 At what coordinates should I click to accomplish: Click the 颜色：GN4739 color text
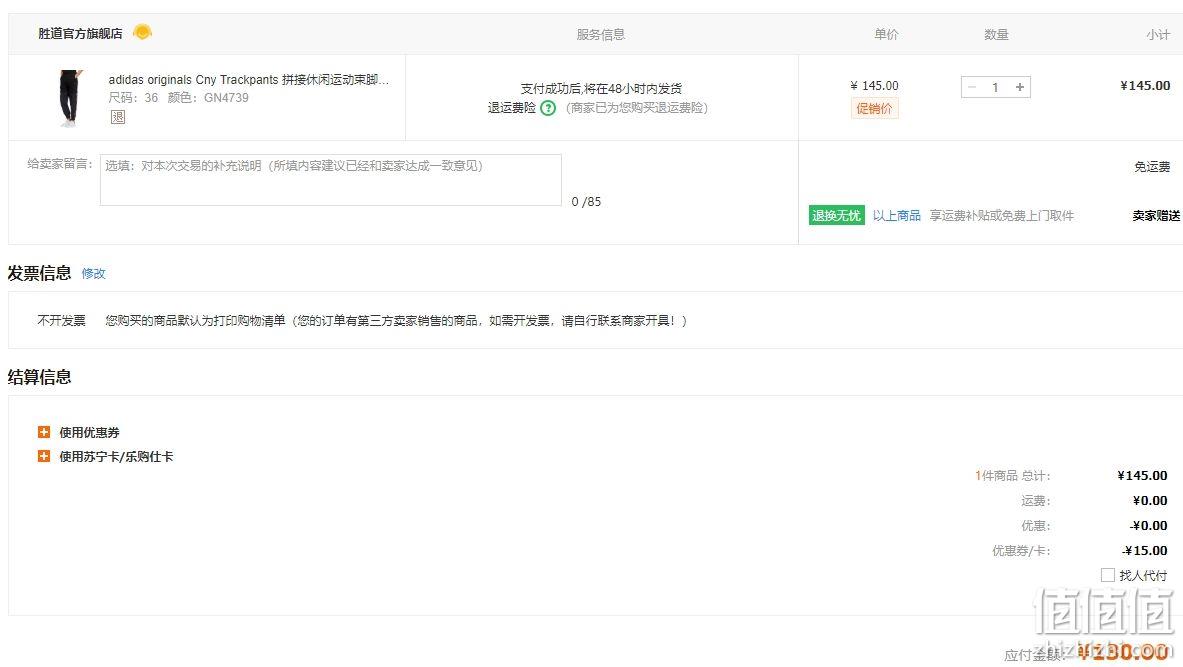[x=208, y=97]
